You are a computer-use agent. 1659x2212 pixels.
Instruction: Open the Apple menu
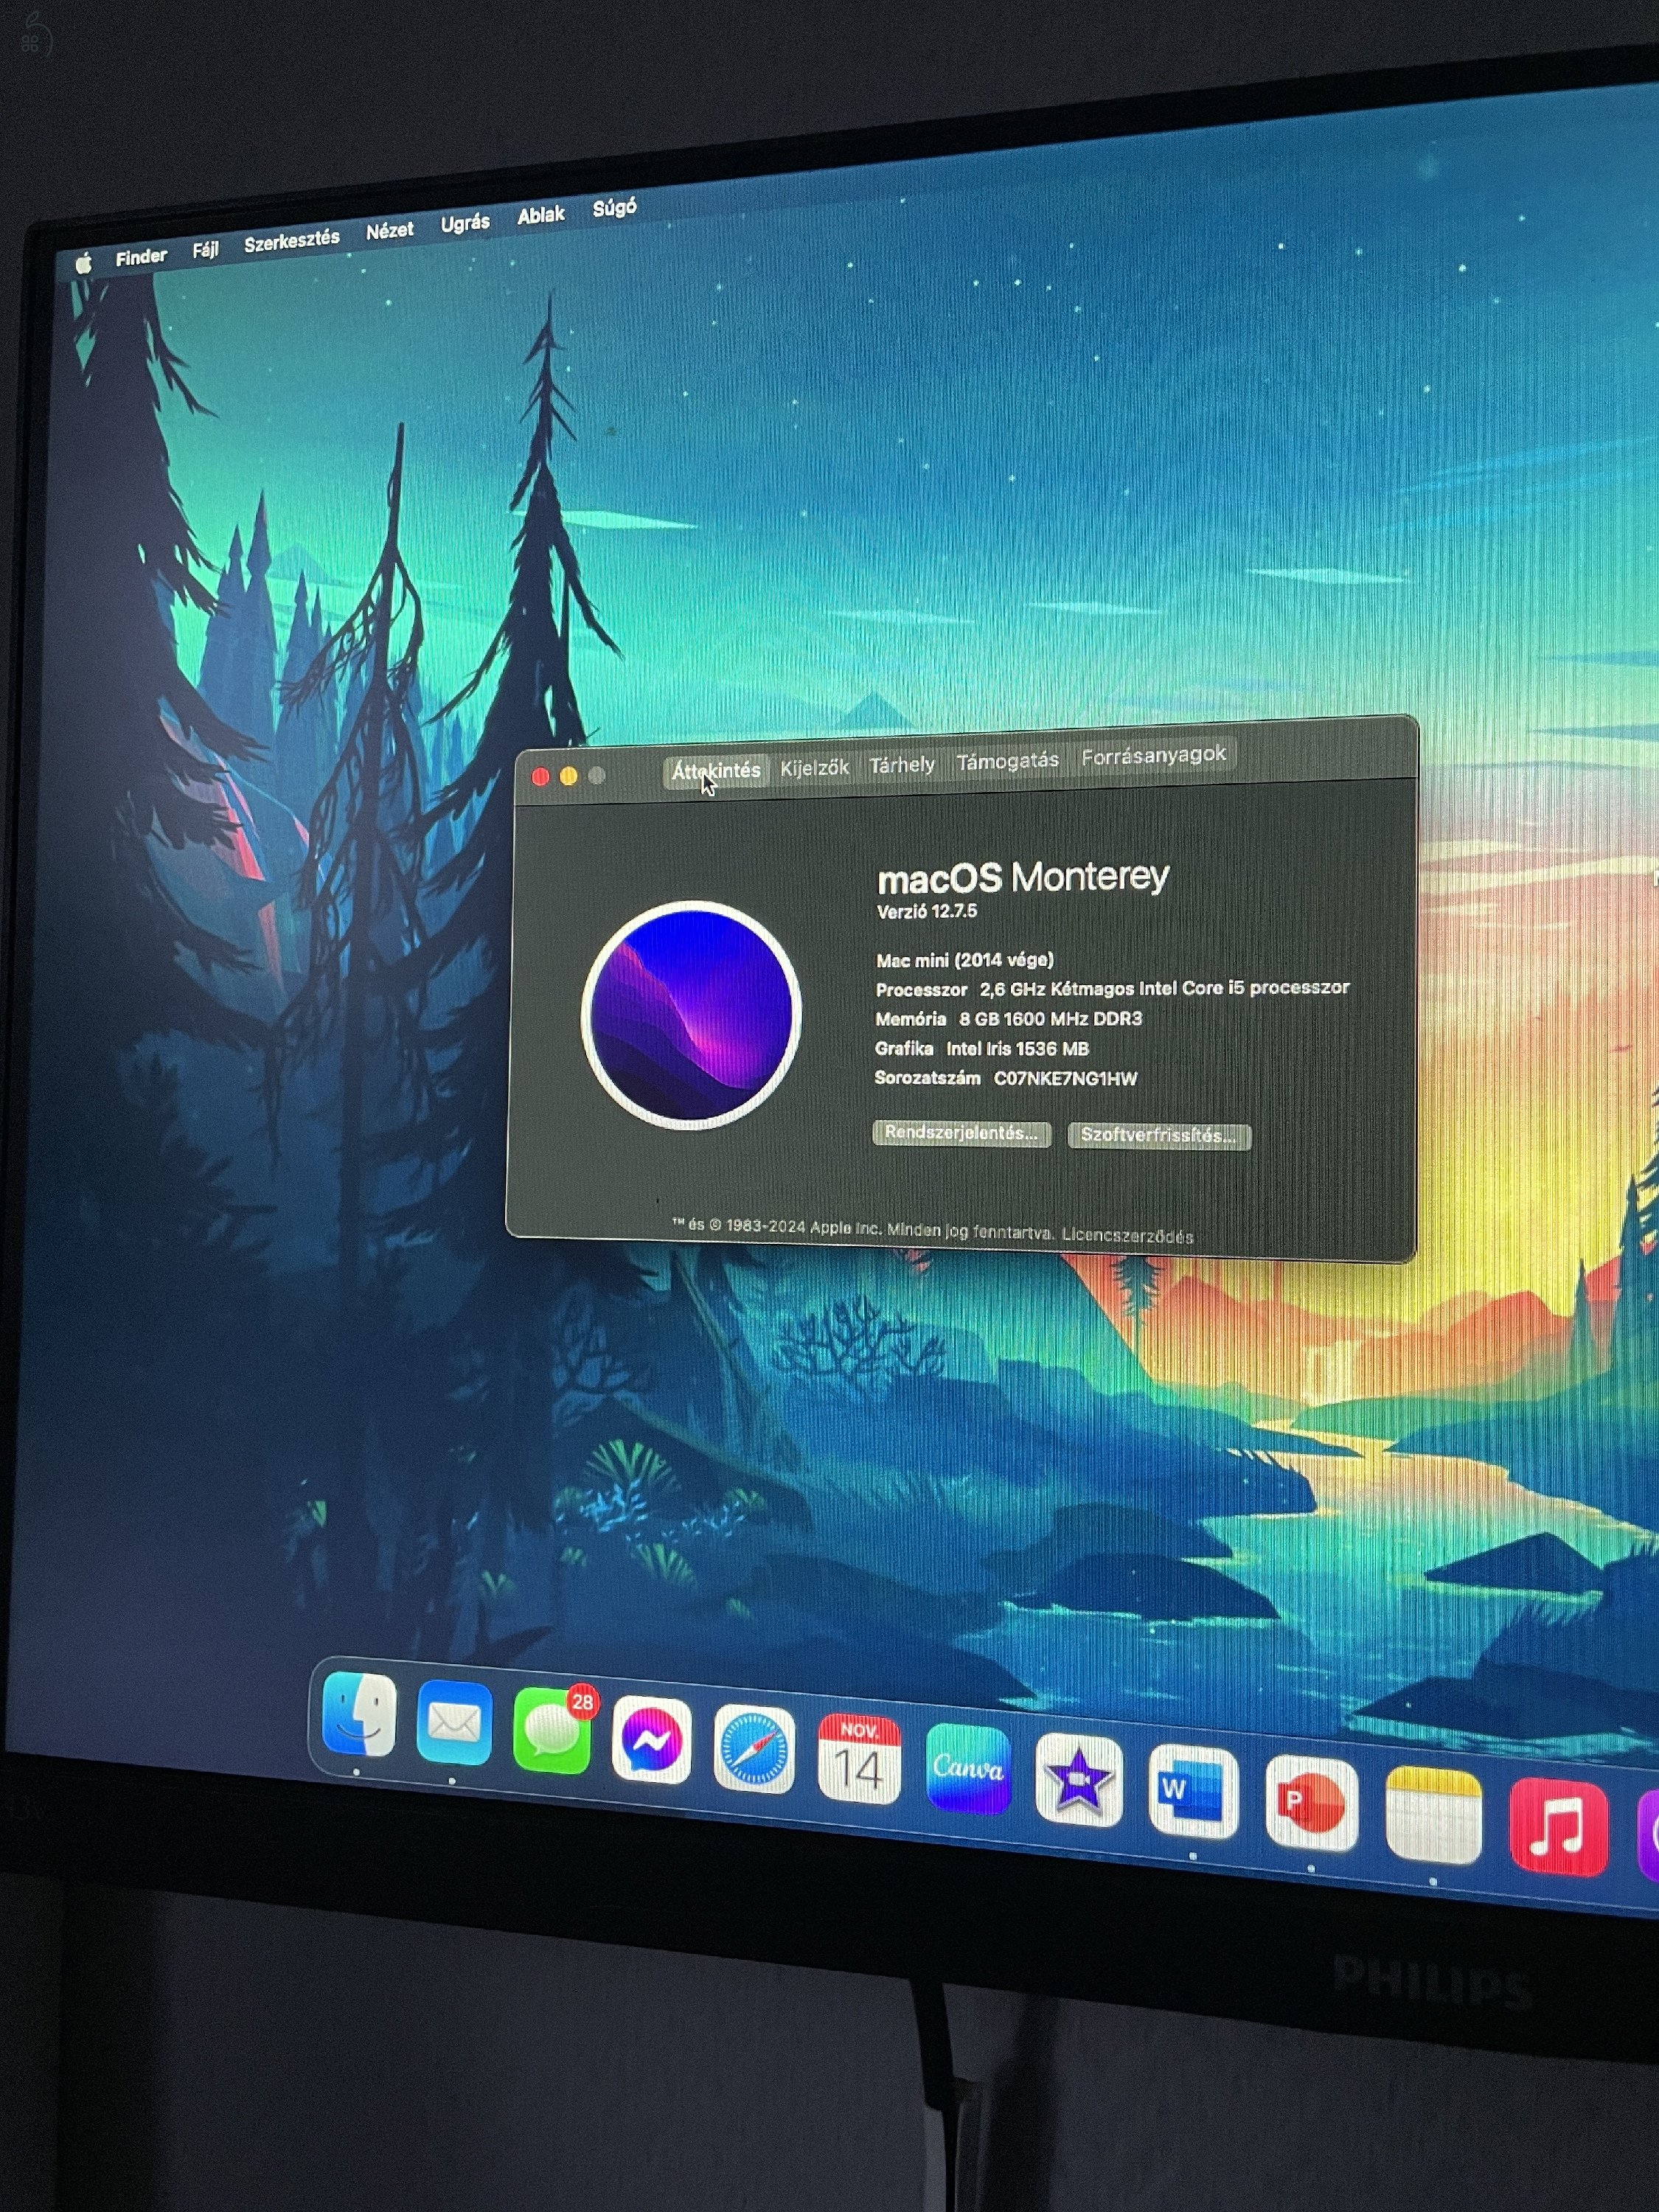[x=84, y=263]
